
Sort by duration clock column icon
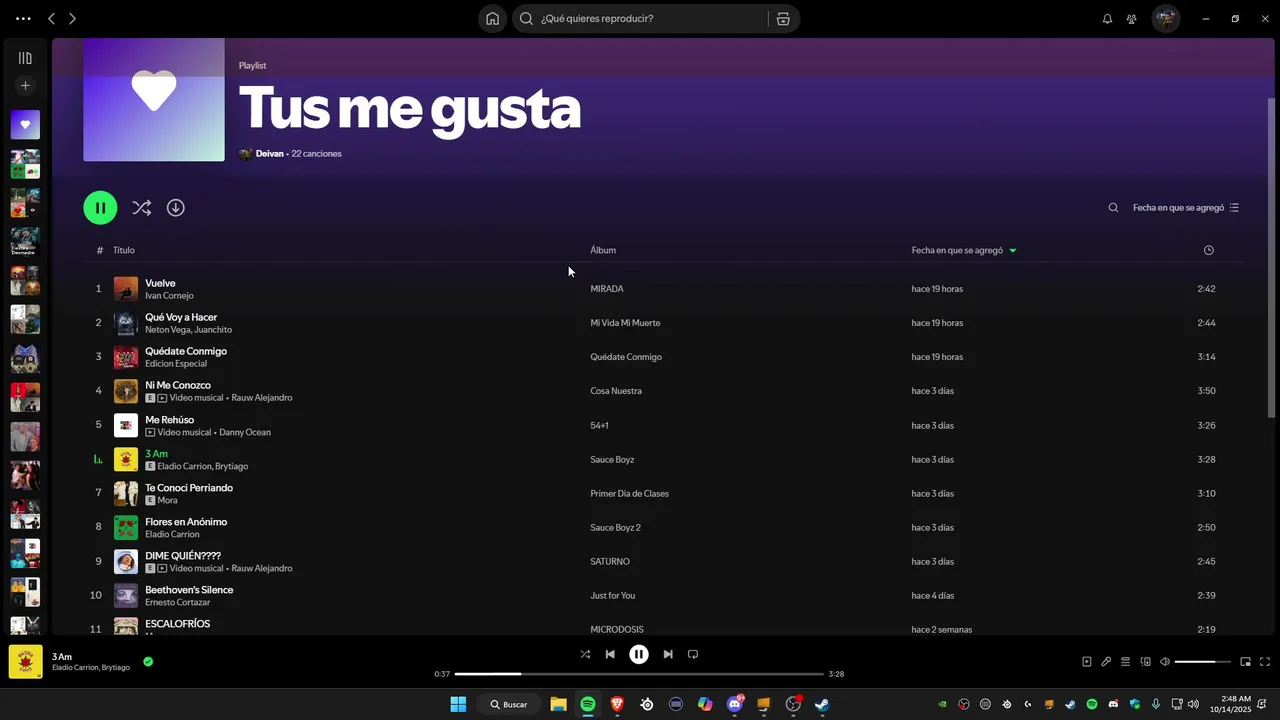[1208, 250]
